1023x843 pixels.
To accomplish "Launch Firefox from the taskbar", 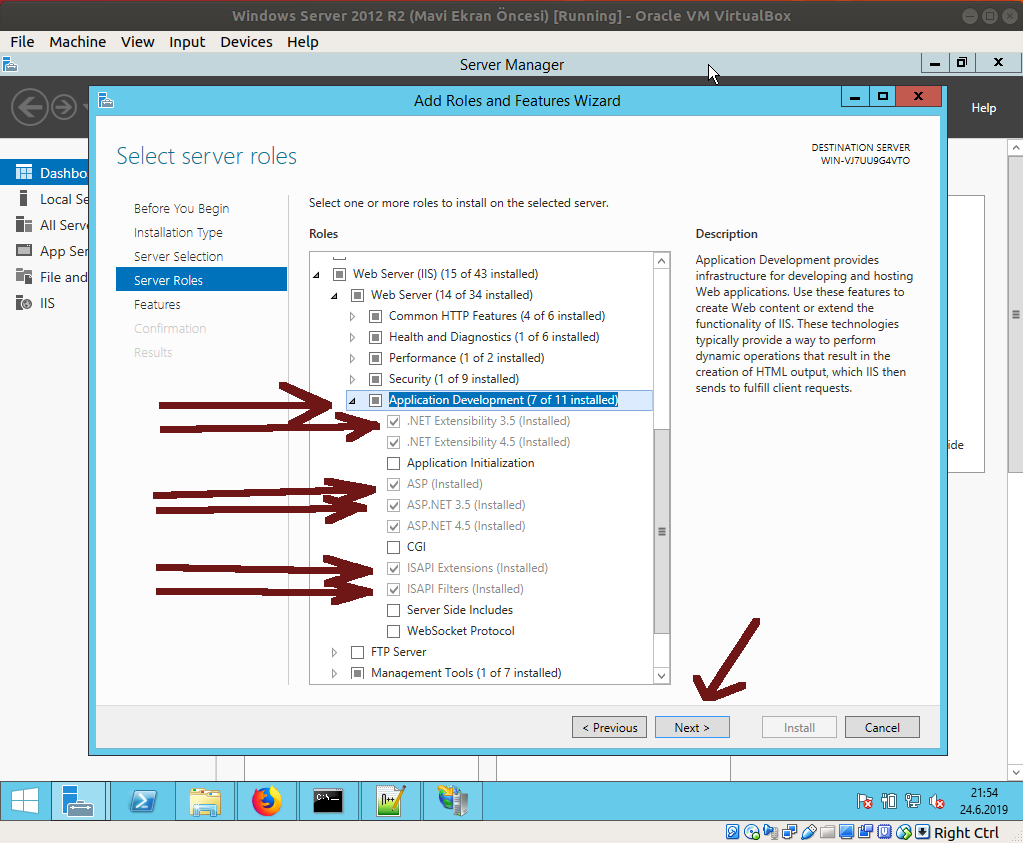I will (266, 801).
